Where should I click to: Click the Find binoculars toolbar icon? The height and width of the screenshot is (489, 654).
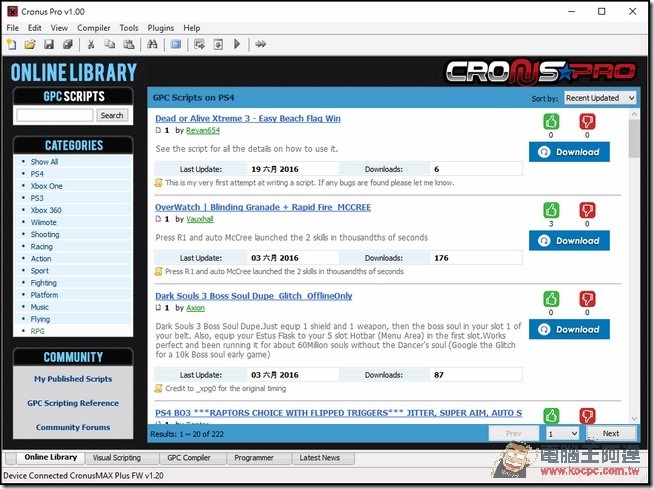coord(152,44)
